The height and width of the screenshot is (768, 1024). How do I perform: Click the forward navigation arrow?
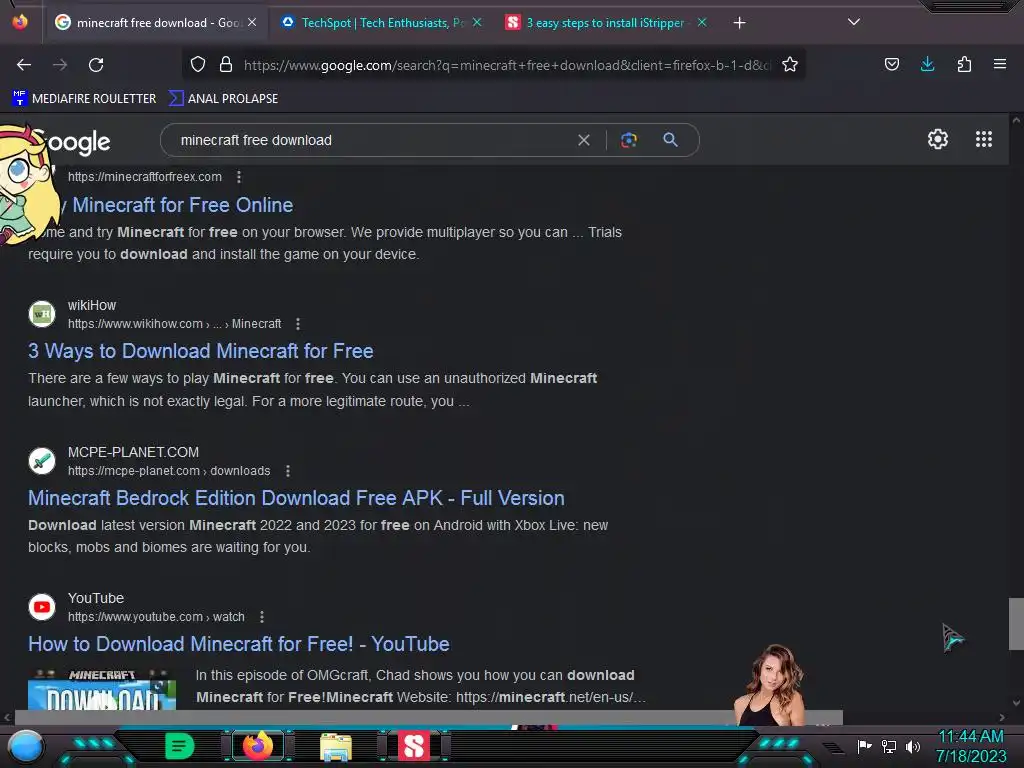pyautogui.click(x=60, y=65)
